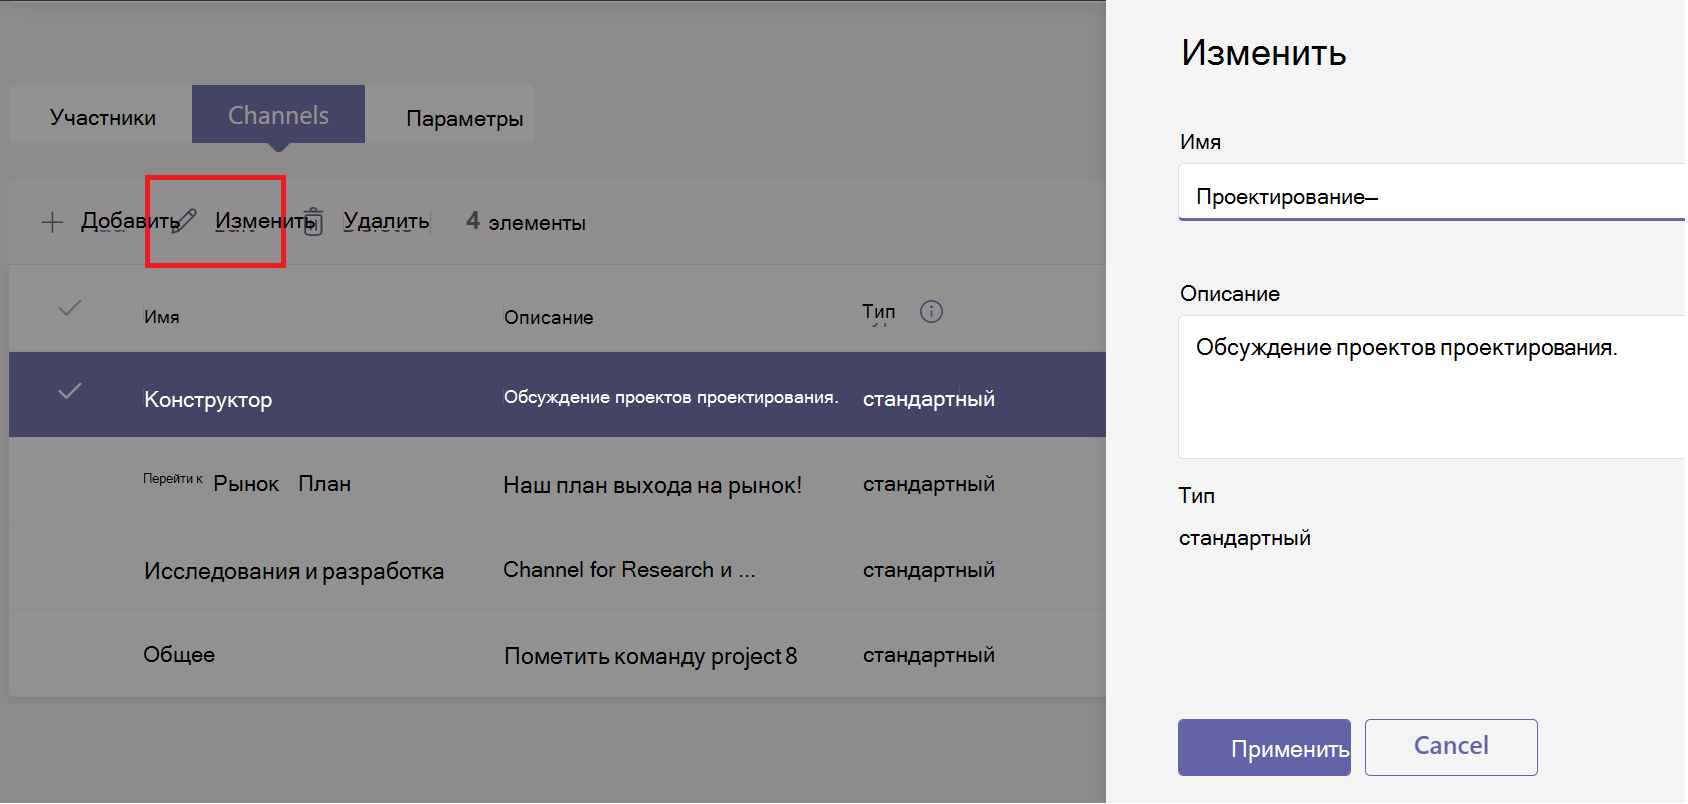Click the Удалить button

[367, 221]
